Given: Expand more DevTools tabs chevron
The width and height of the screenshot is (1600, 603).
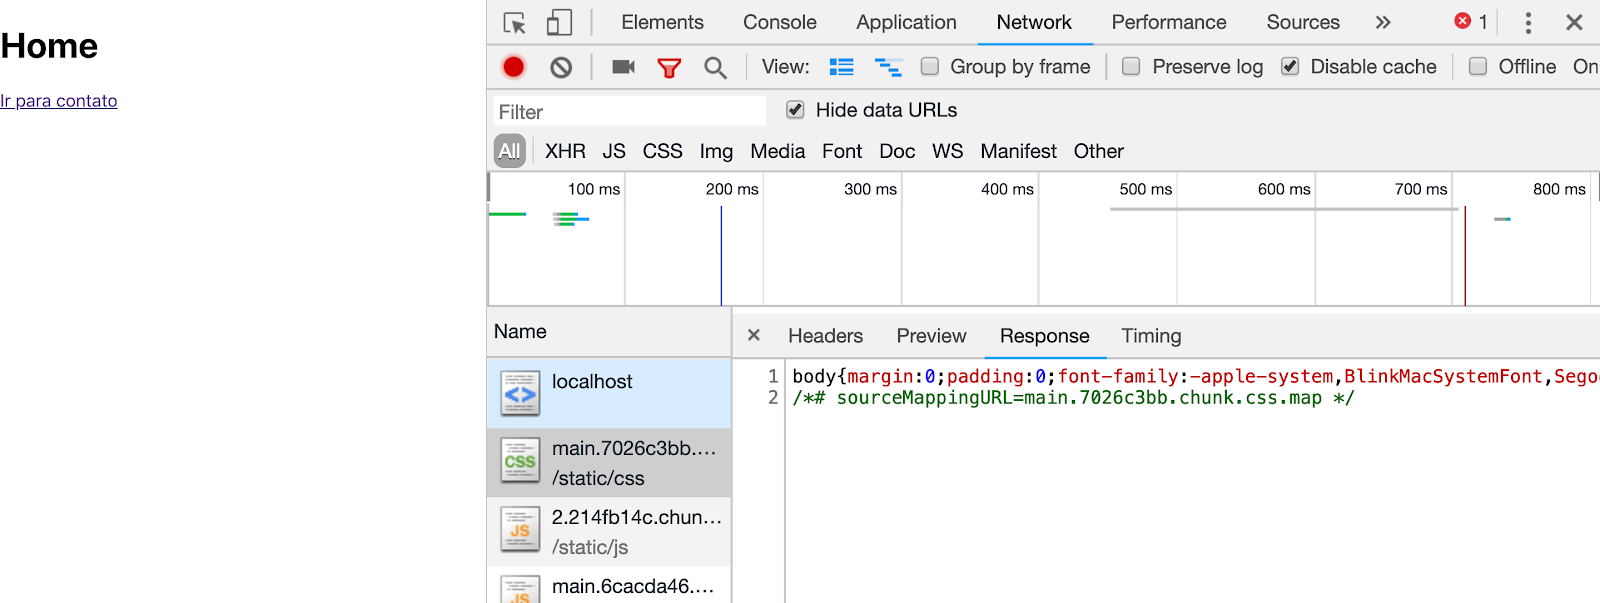Looking at the screenshot, I should click(x=1383, y=22).
